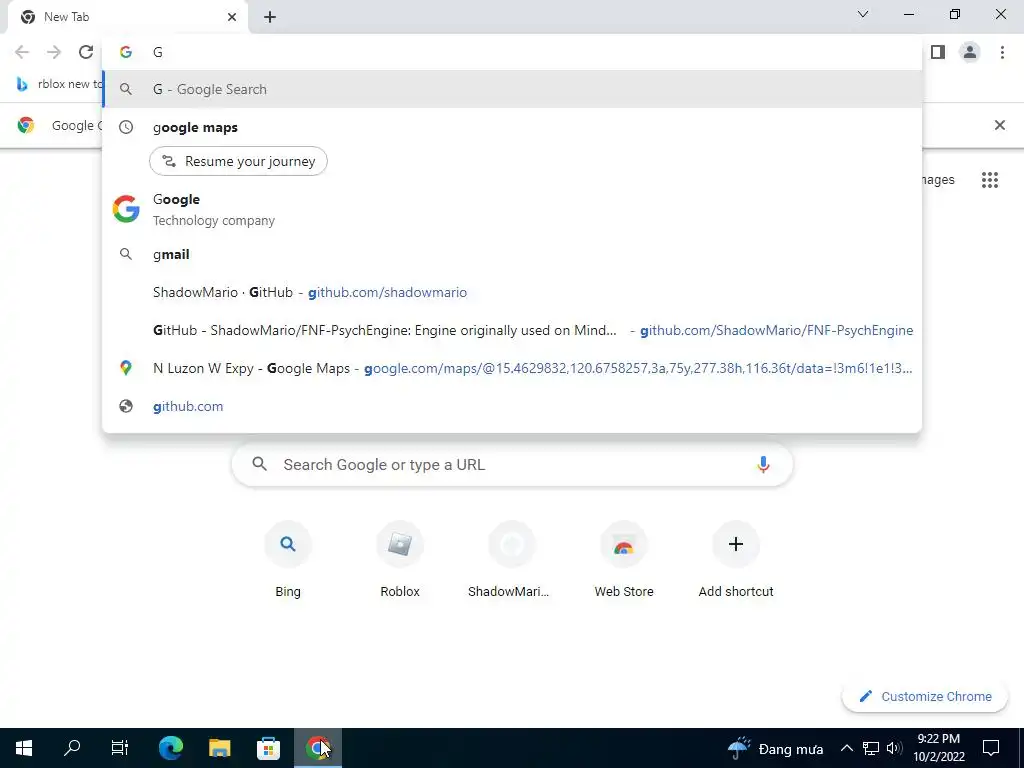
Task: Choose 'google maps' history suggestion
Action: click(512, 127)
